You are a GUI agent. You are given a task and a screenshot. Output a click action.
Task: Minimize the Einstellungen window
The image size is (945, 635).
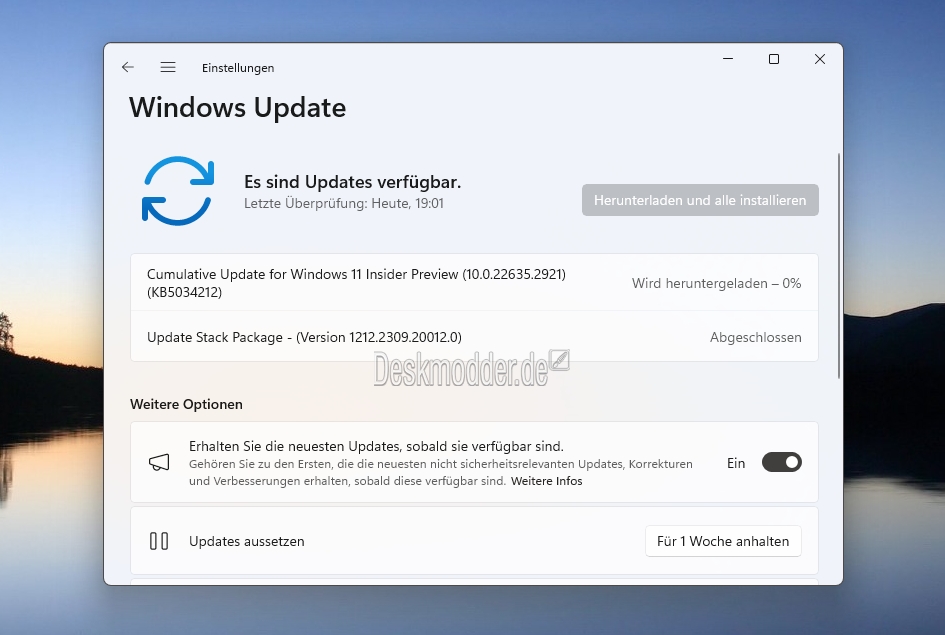click(728, 59)
